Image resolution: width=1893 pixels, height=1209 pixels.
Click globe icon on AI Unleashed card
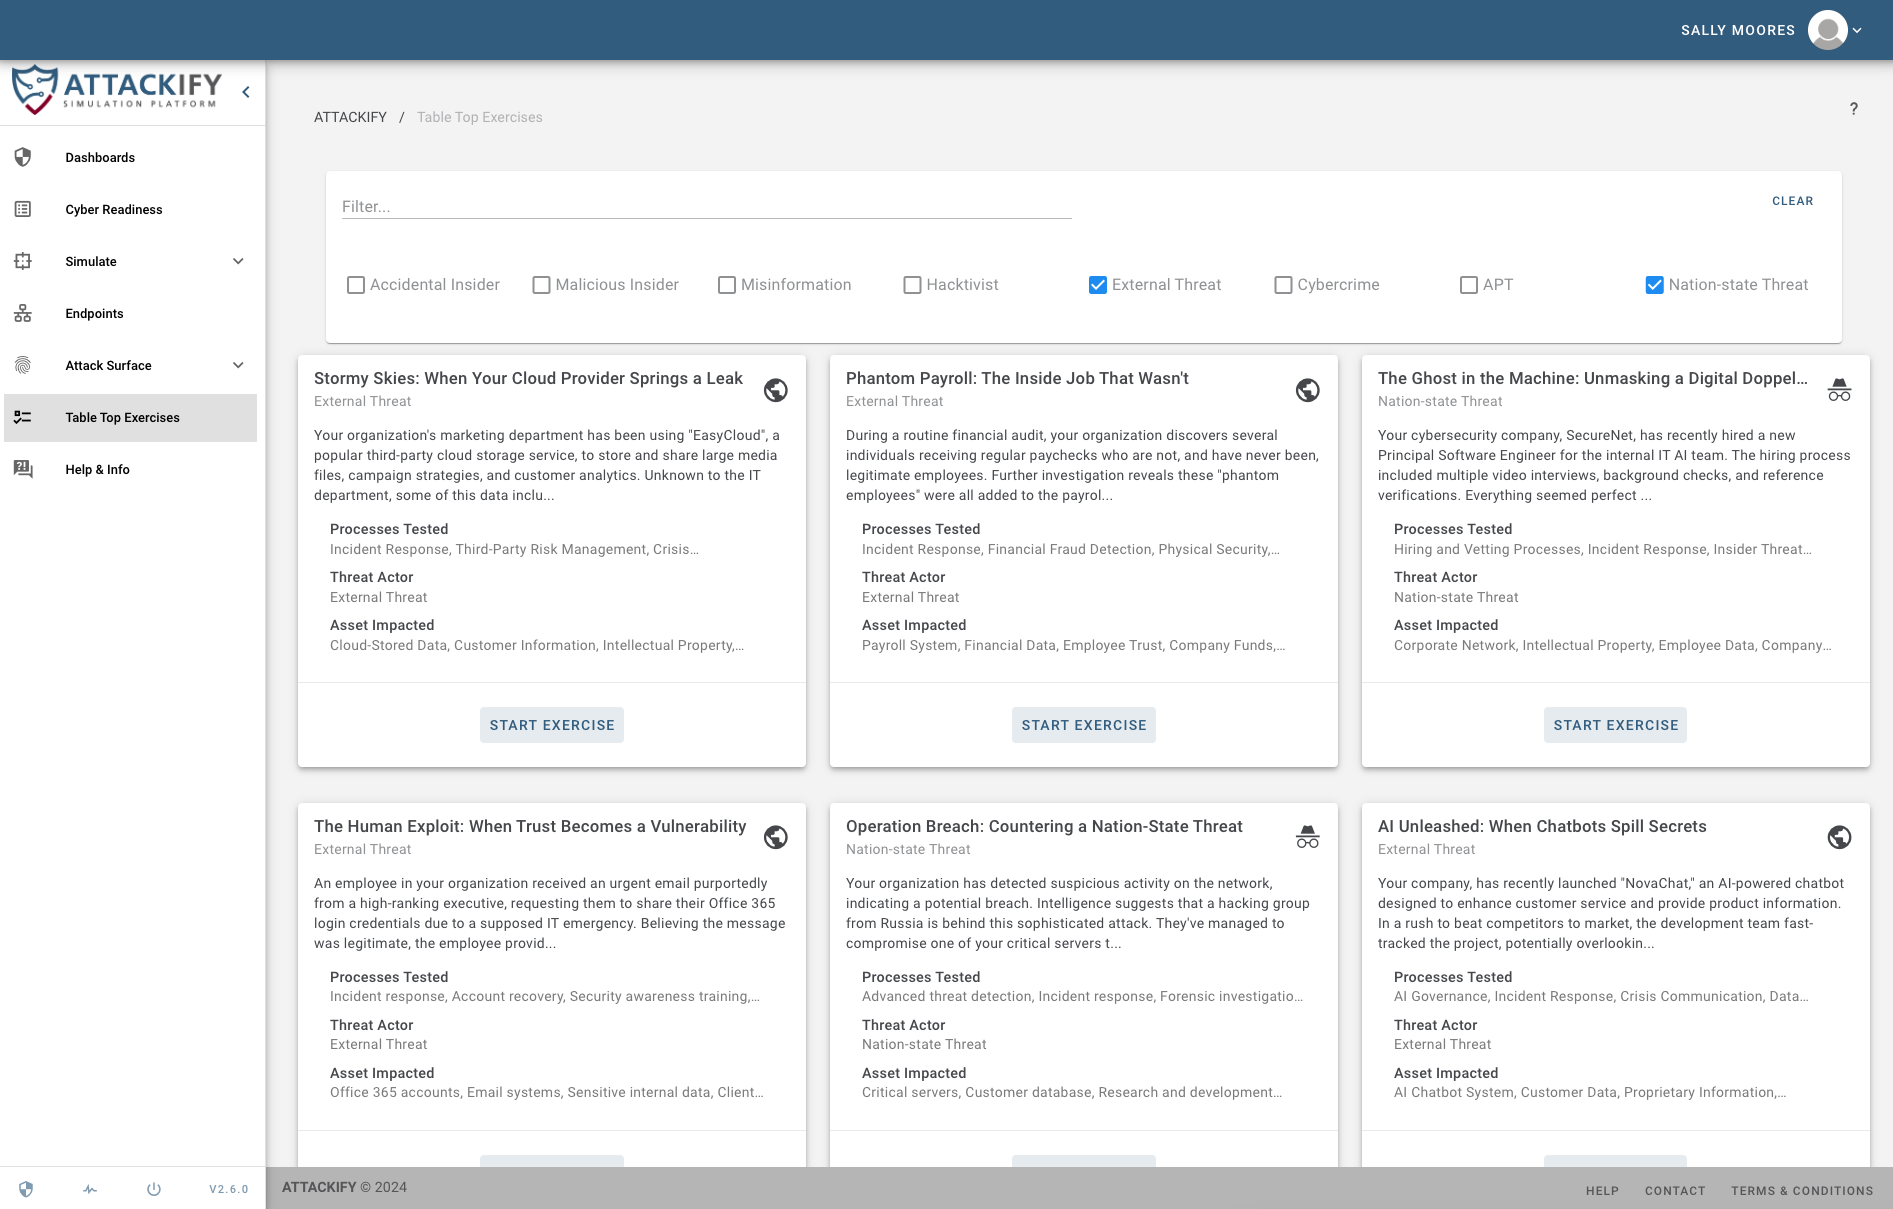(1840, 837)
